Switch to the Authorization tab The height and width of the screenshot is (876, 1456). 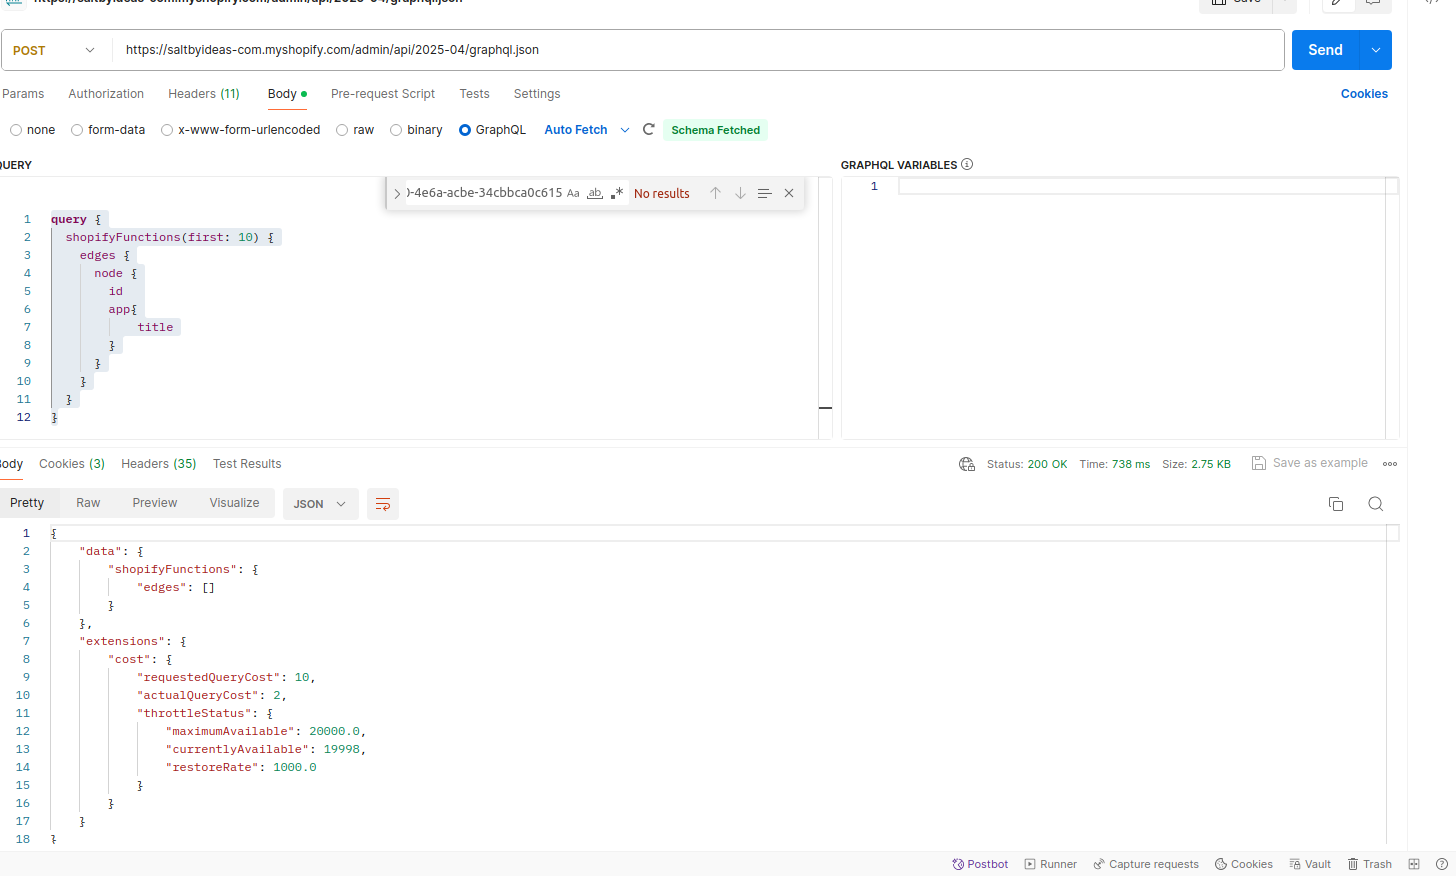106,94
